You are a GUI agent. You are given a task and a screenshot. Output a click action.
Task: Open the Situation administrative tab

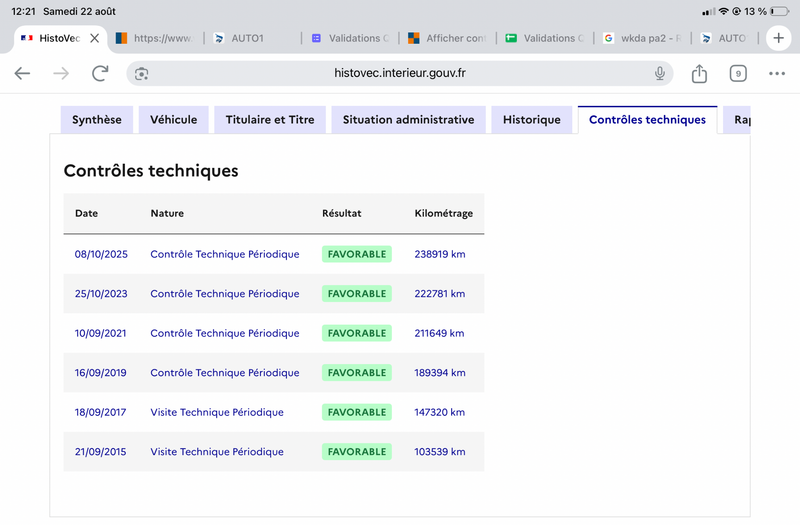pyautogui.click(x=408, y=120)
